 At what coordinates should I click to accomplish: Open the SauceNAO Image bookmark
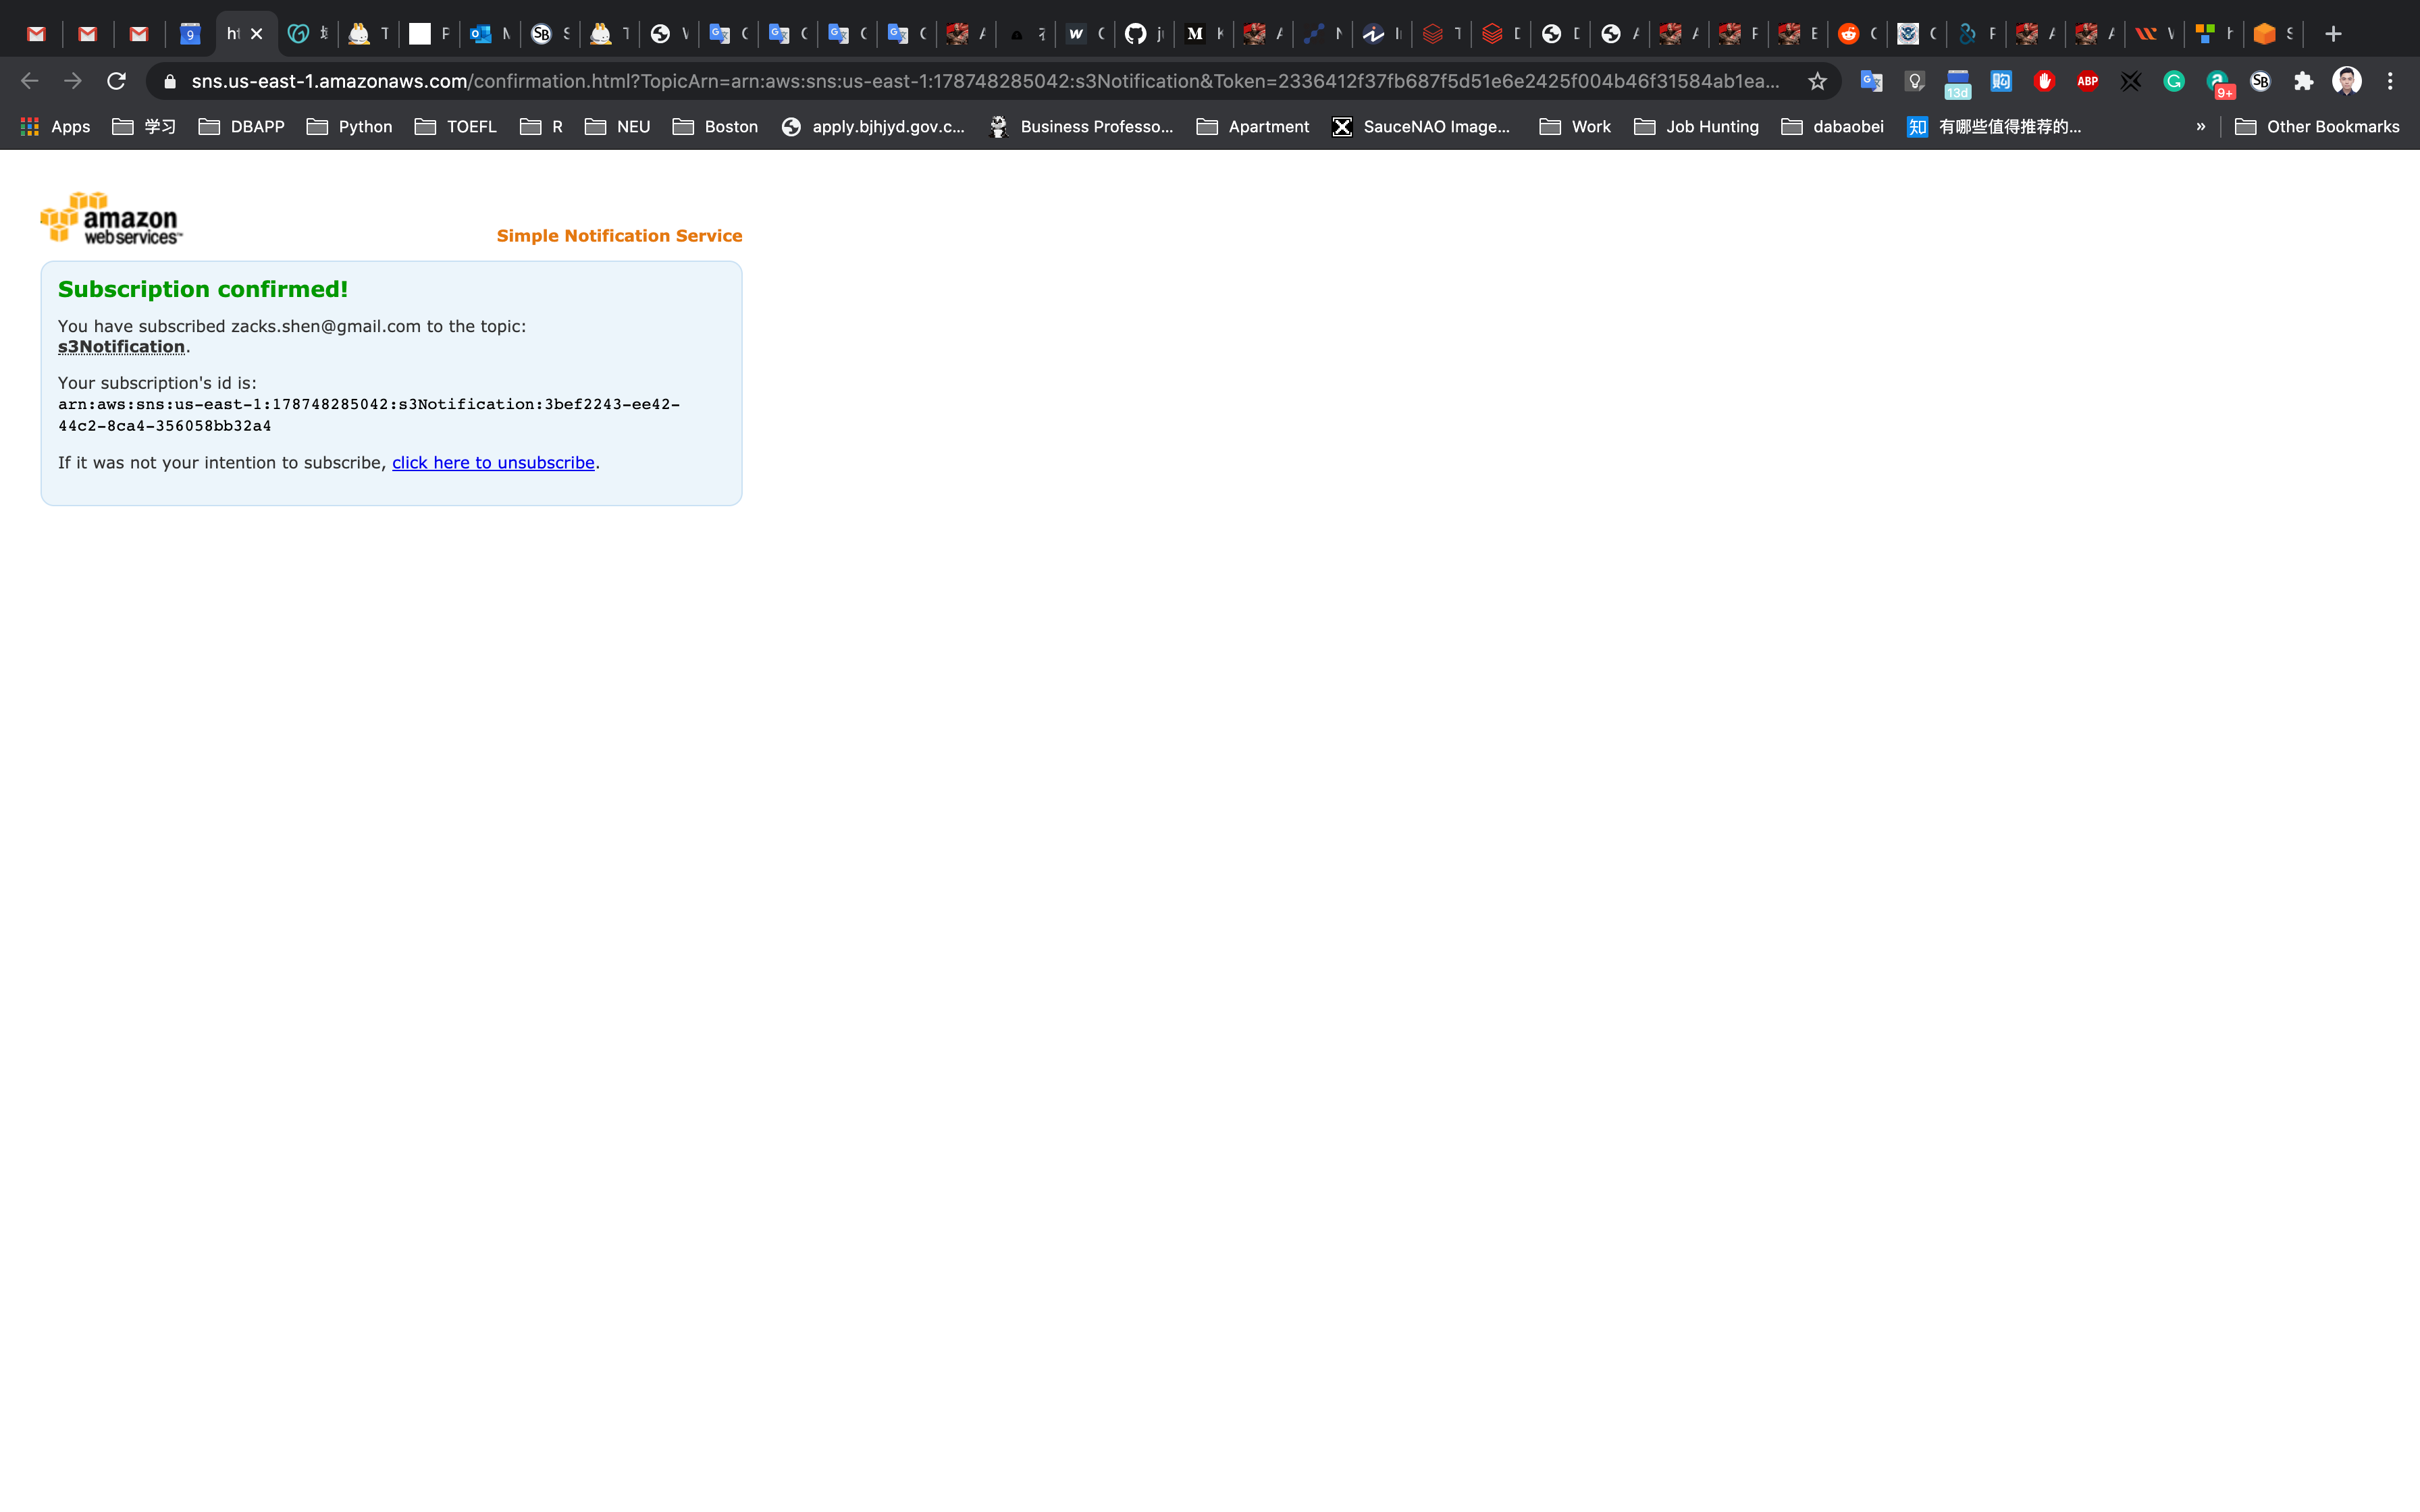click(x=1421, y=126)
